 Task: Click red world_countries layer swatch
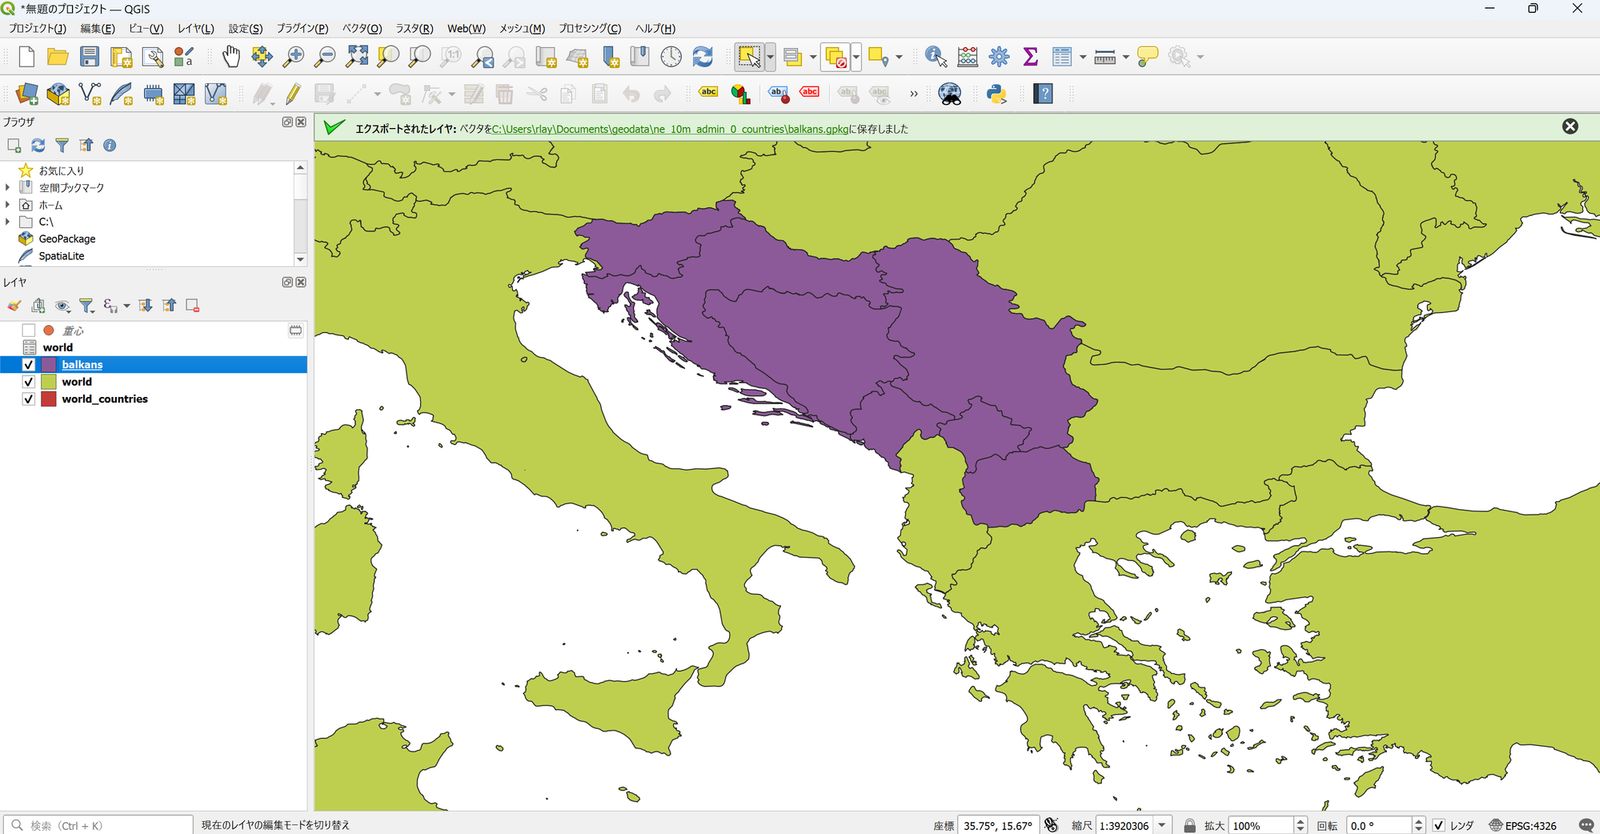coord(49,399)
